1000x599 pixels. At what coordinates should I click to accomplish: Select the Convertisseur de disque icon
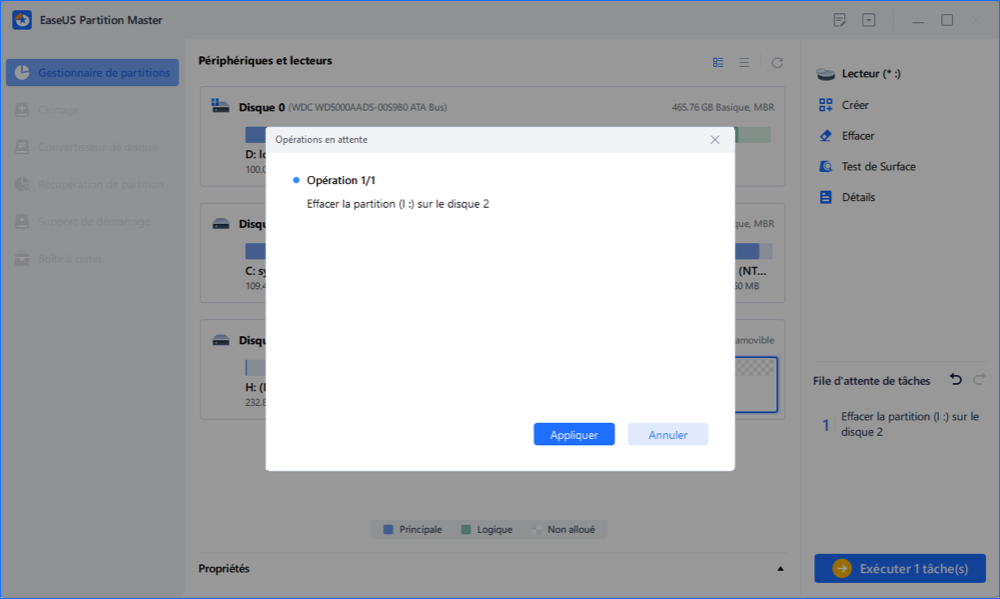(21, 147)
